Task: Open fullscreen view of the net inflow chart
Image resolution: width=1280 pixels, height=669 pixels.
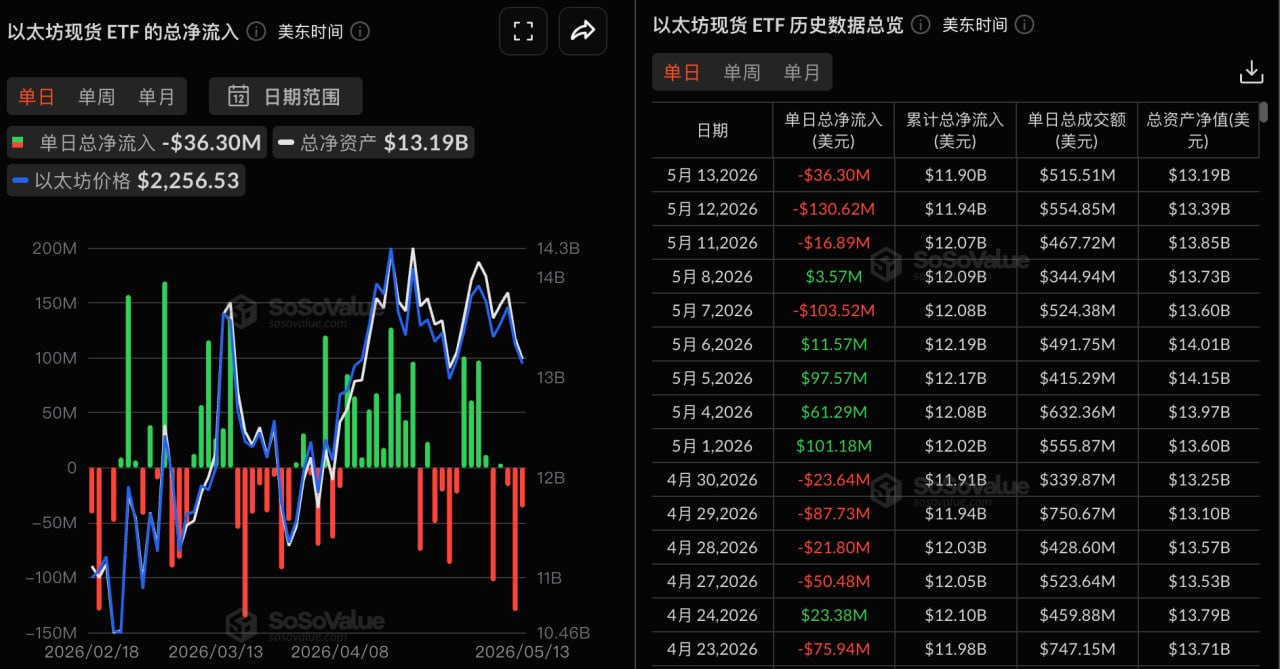Action: pos(523,31)
